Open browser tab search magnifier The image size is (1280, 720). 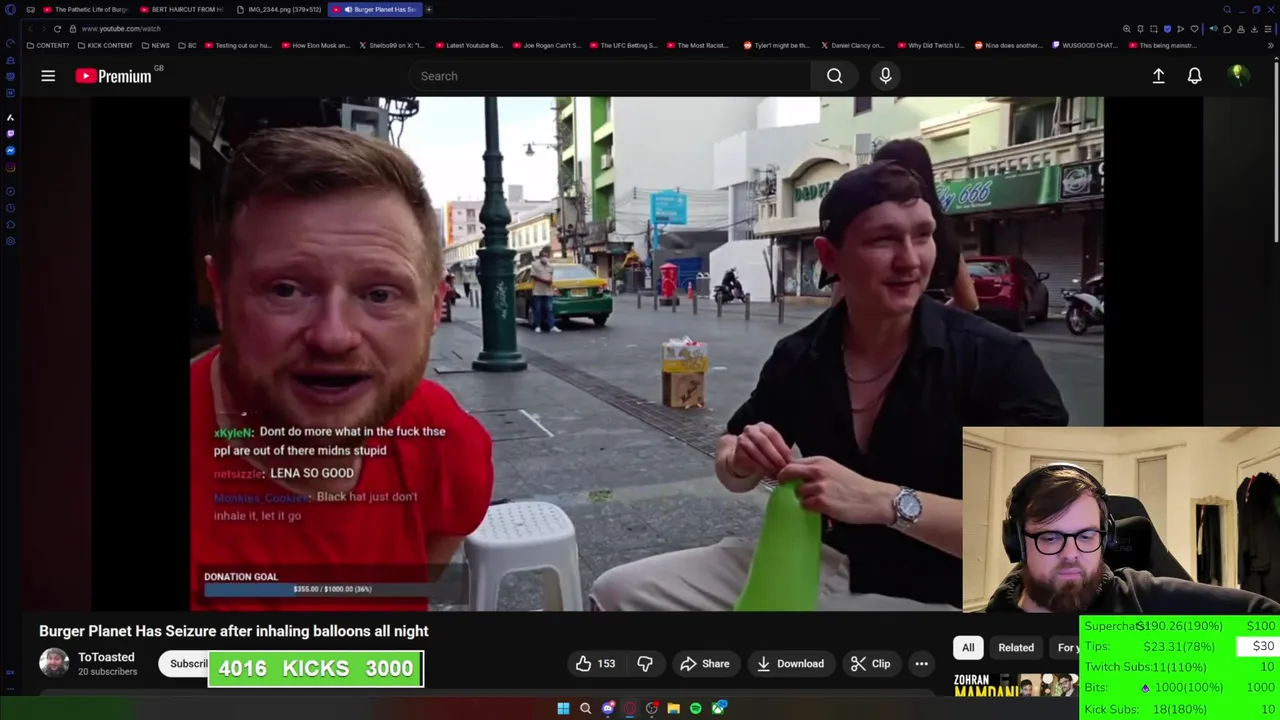tap(1227, 9)
